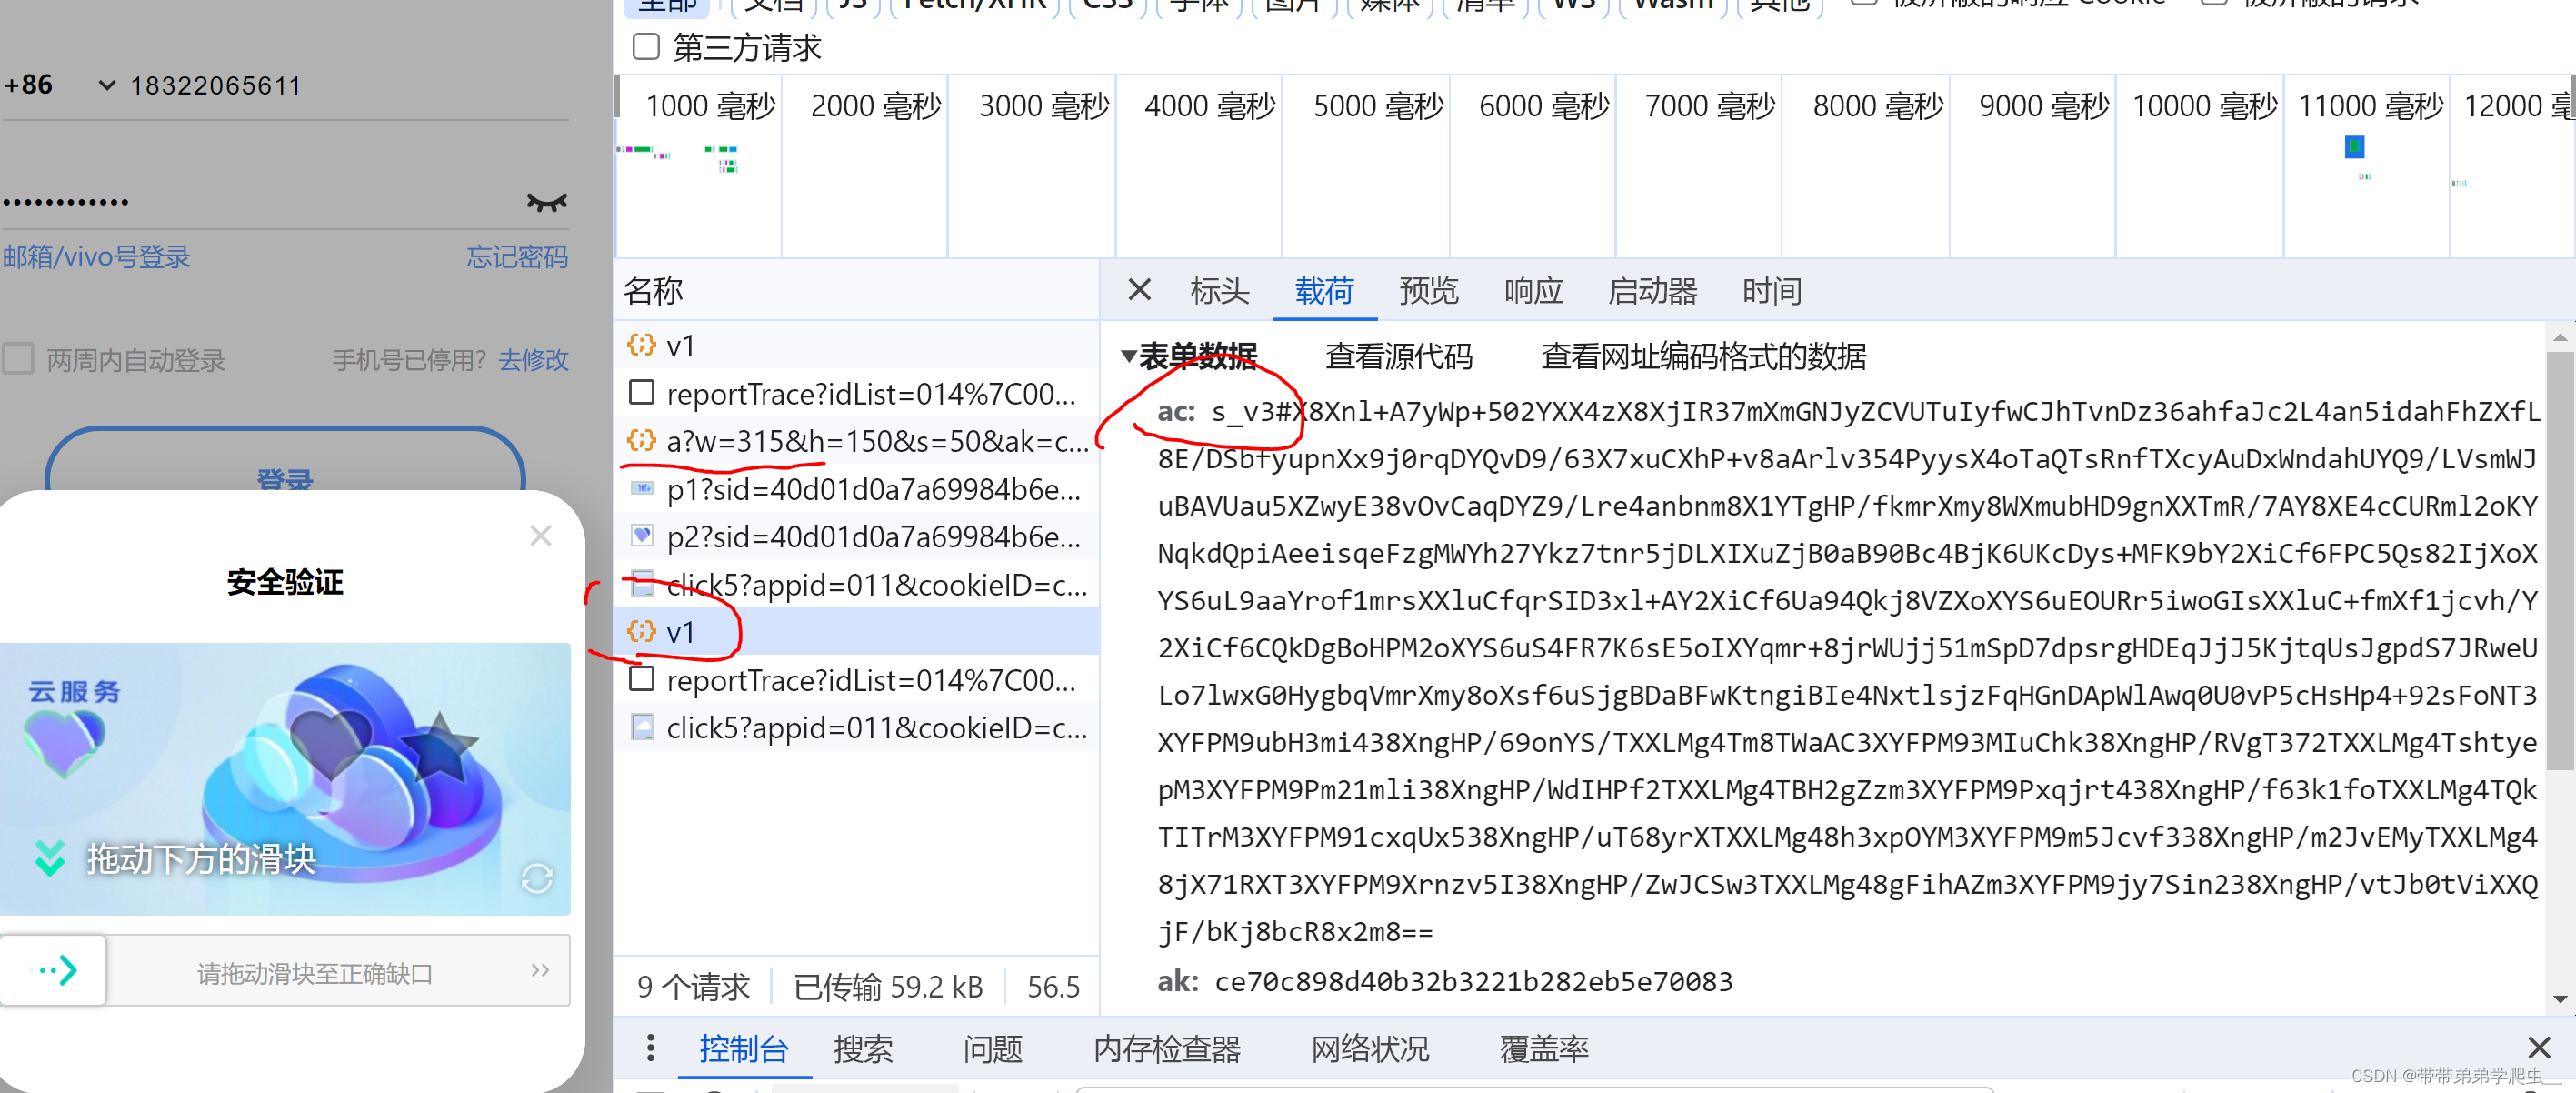The height and width of the screenshot is (1093, 2576).
Task: Close the security verification dialog
Action: 541,536
